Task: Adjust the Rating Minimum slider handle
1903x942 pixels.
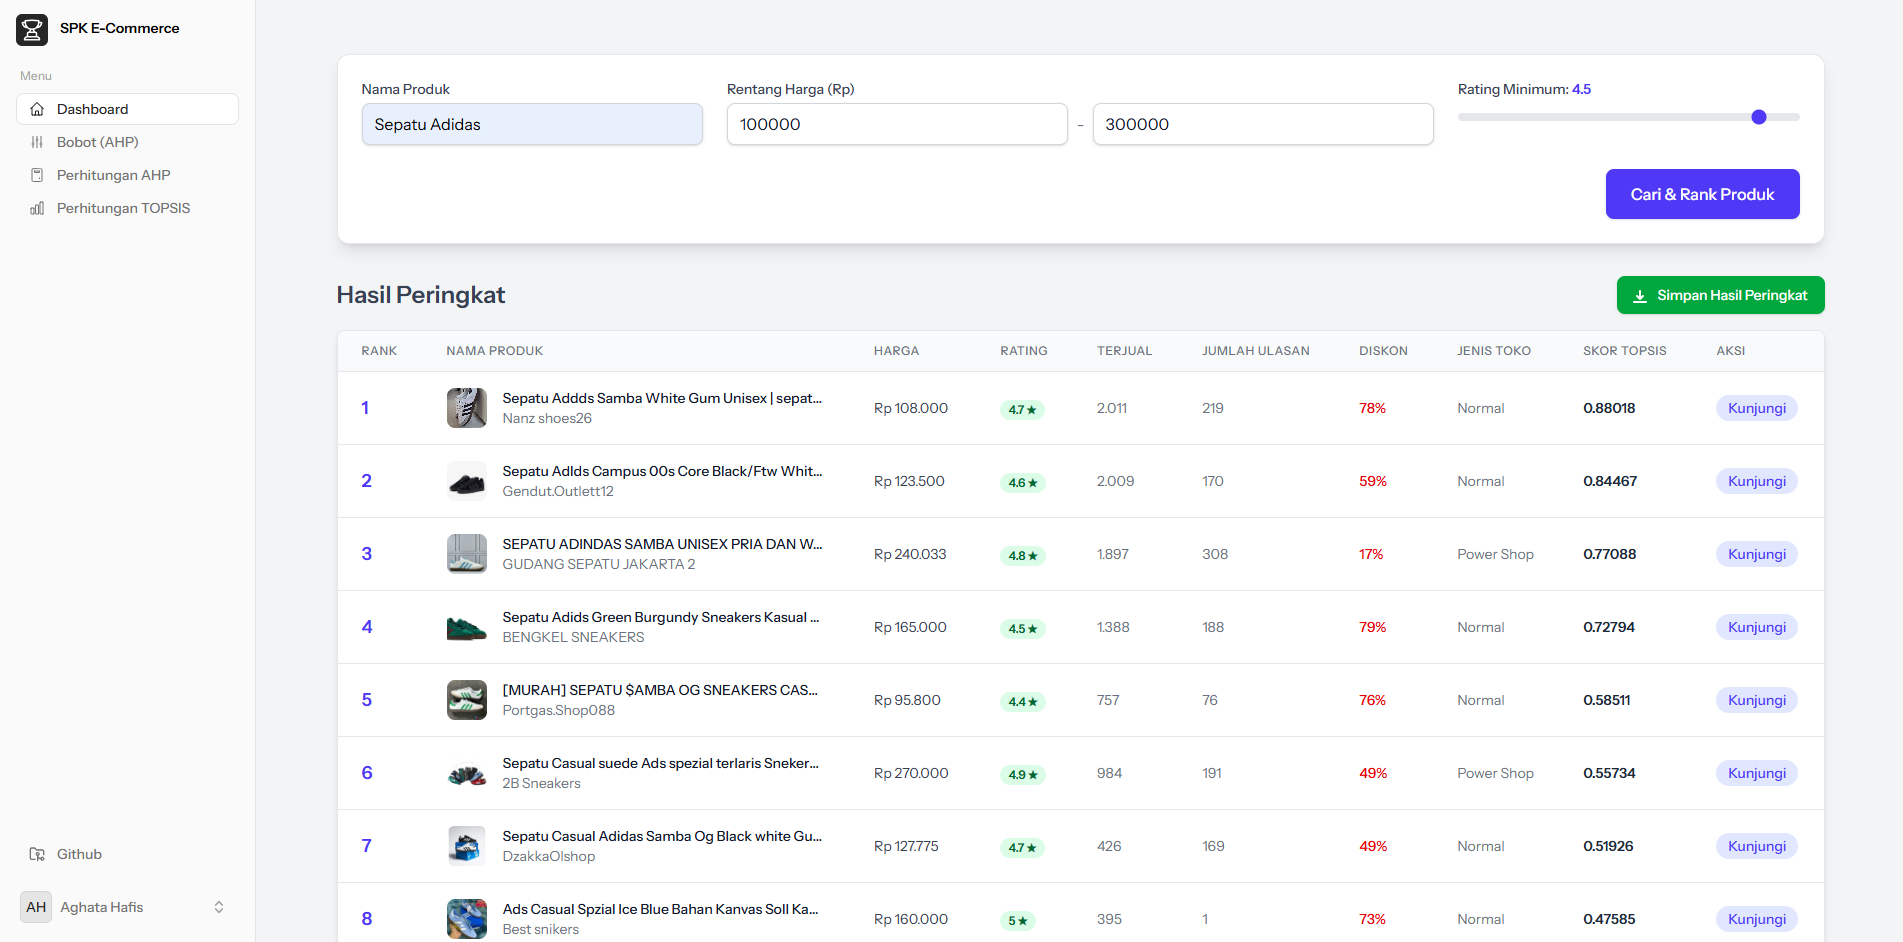Action: (1759, 117)
